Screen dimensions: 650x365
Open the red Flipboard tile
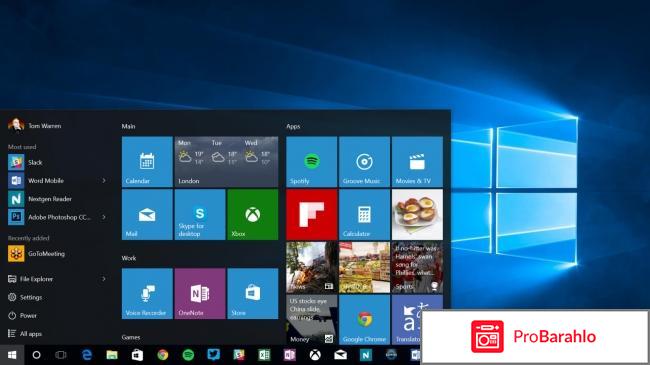tap(312, 214)
